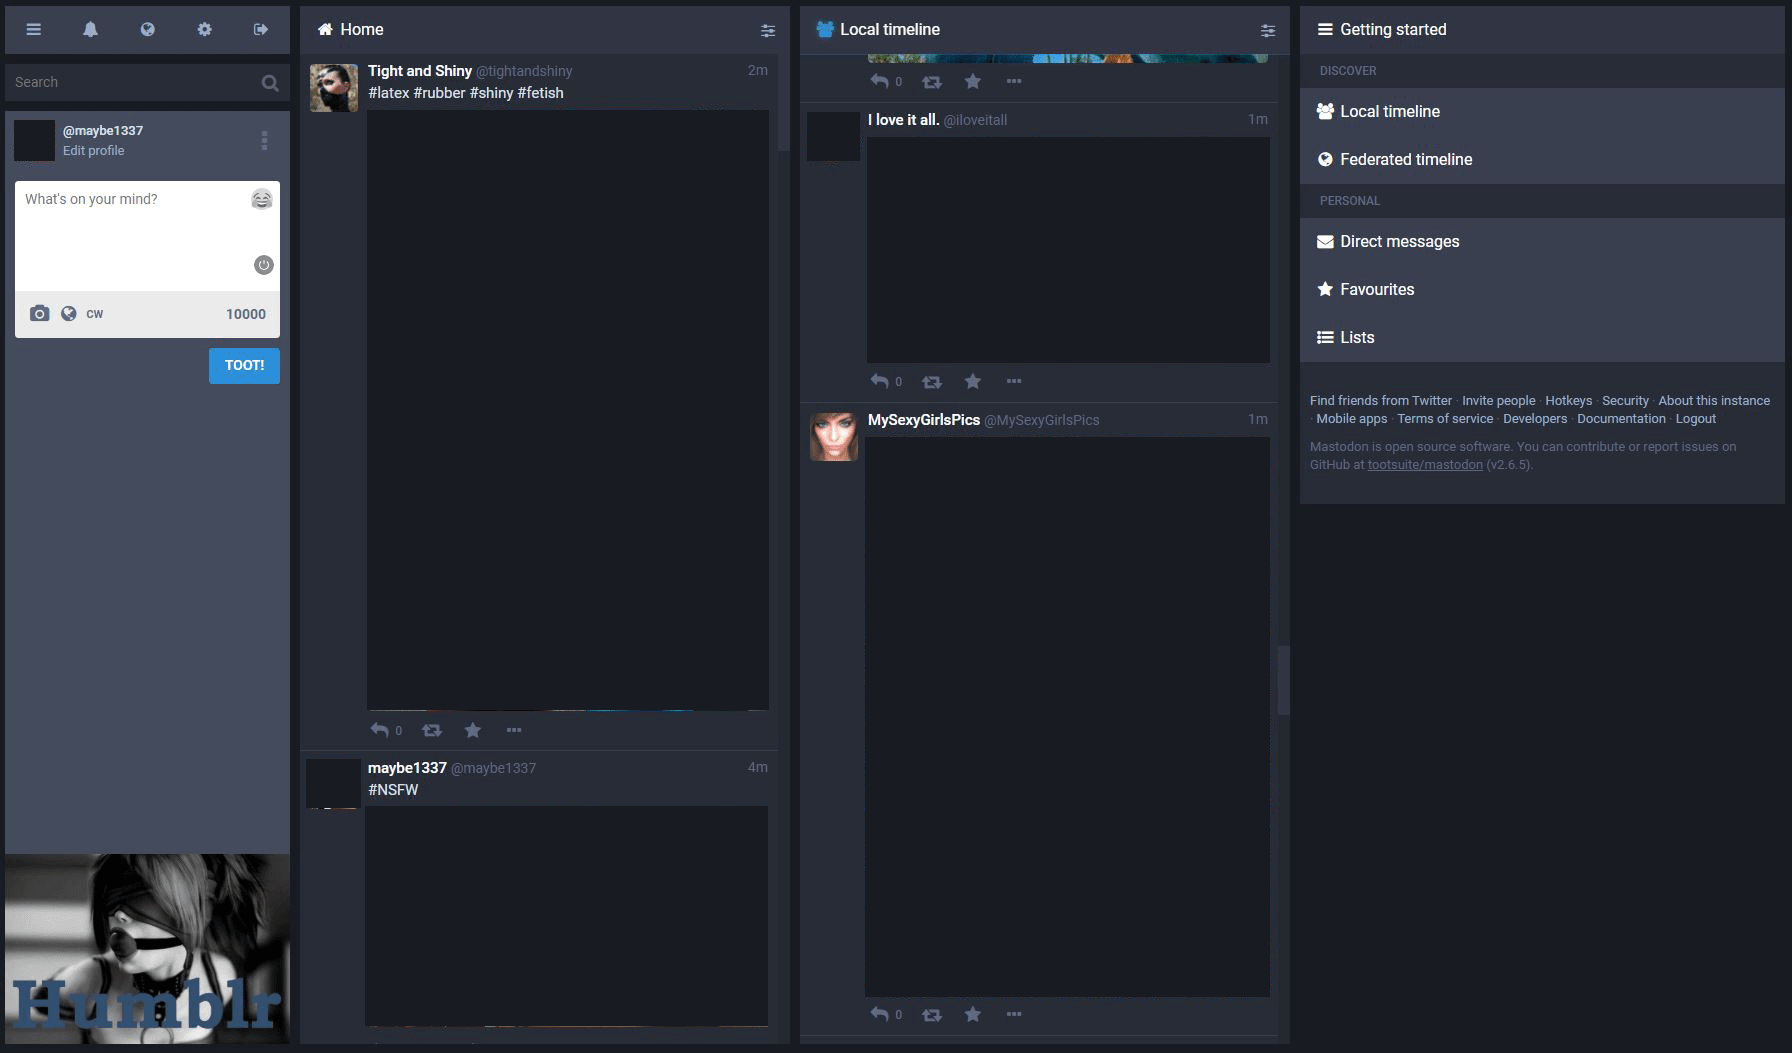Viewport: 1792px width, 1053px height.
Task: Open Local timeline from Getting started
Action: coord(1542,112)
